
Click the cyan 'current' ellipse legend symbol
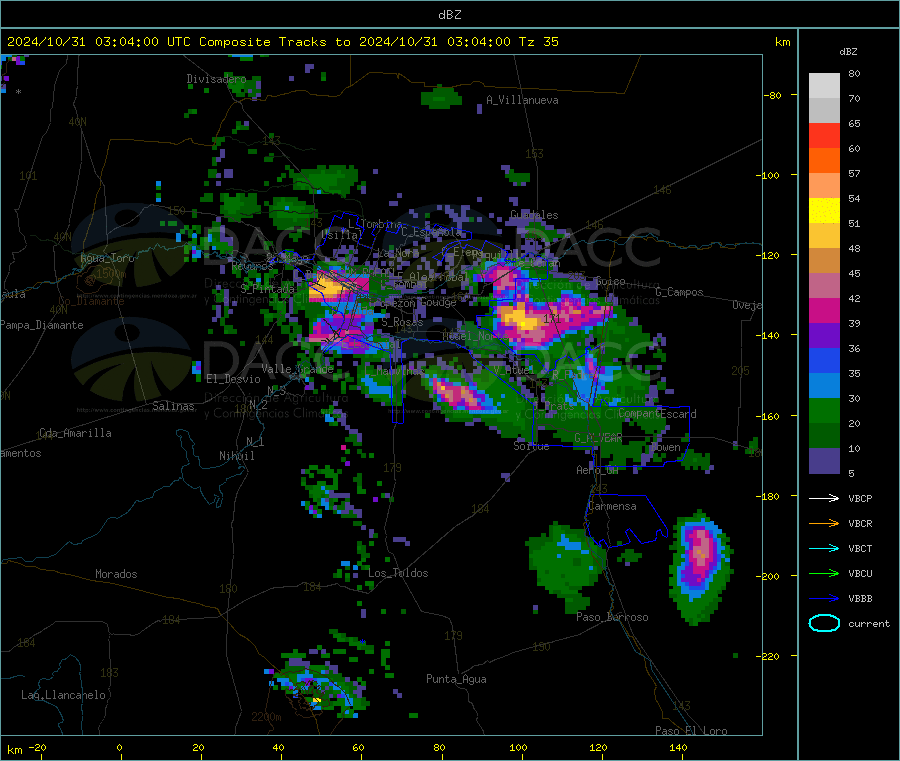pos(824,623)
